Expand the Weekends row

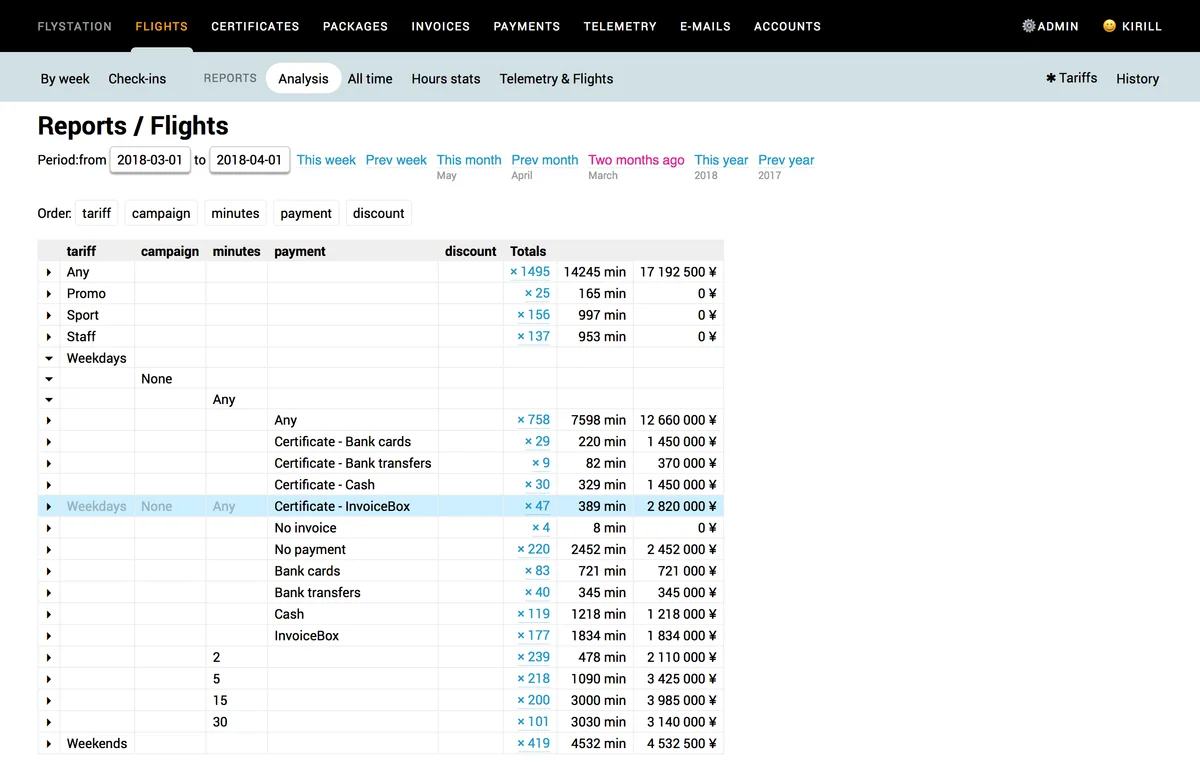pos(48,743)
